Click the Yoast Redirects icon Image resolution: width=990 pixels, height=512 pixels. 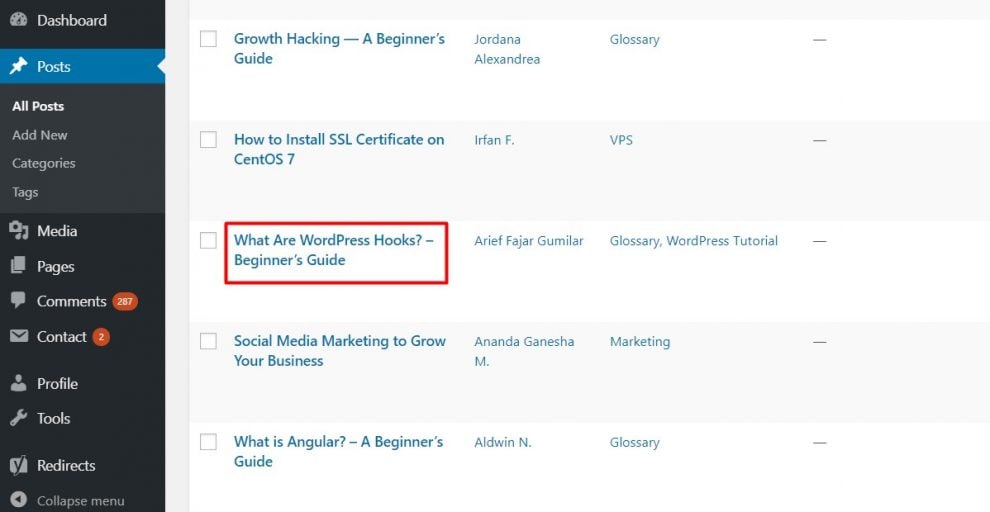coord(19,466)
